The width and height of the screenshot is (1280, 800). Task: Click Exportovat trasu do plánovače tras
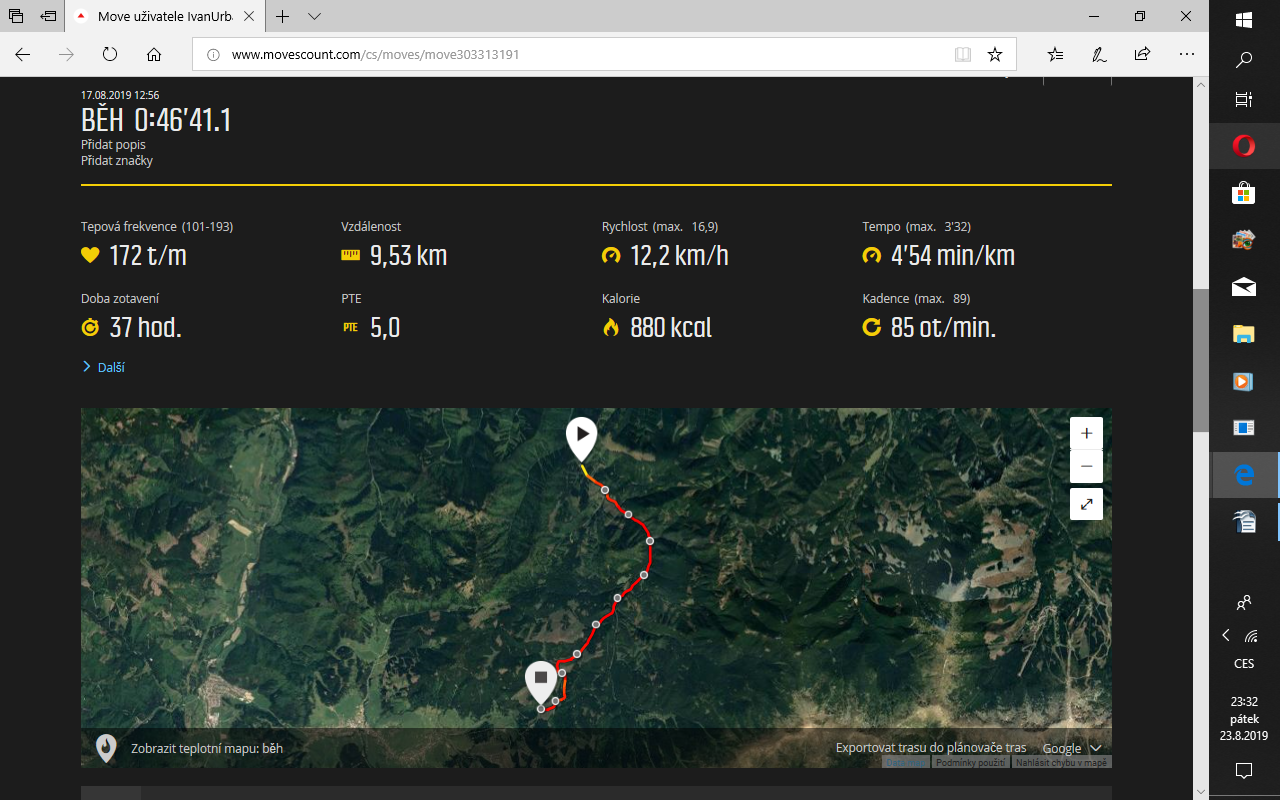pos(930,748)
